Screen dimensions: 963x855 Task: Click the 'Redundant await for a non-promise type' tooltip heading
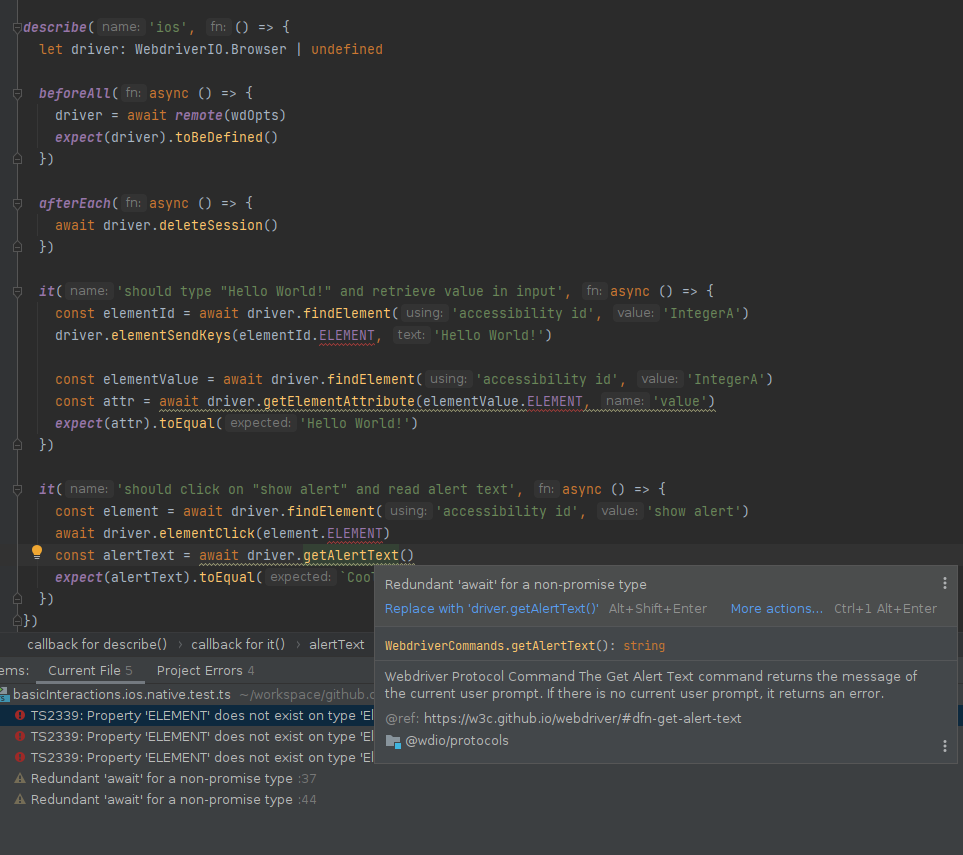(515, 585)
